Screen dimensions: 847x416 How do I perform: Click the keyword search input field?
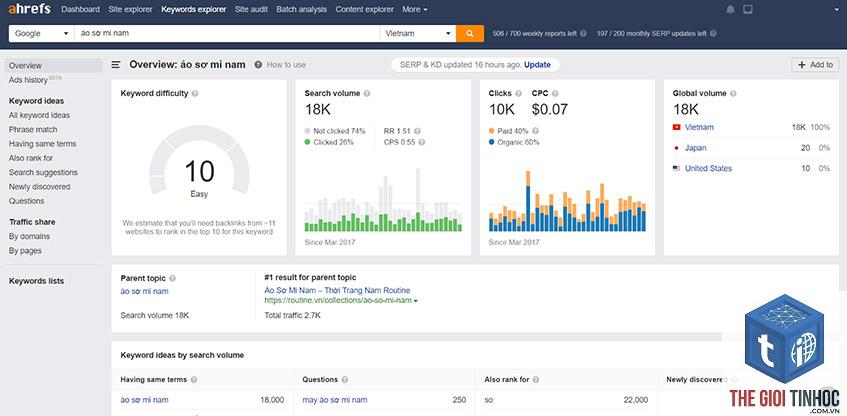tap(227, 33)
